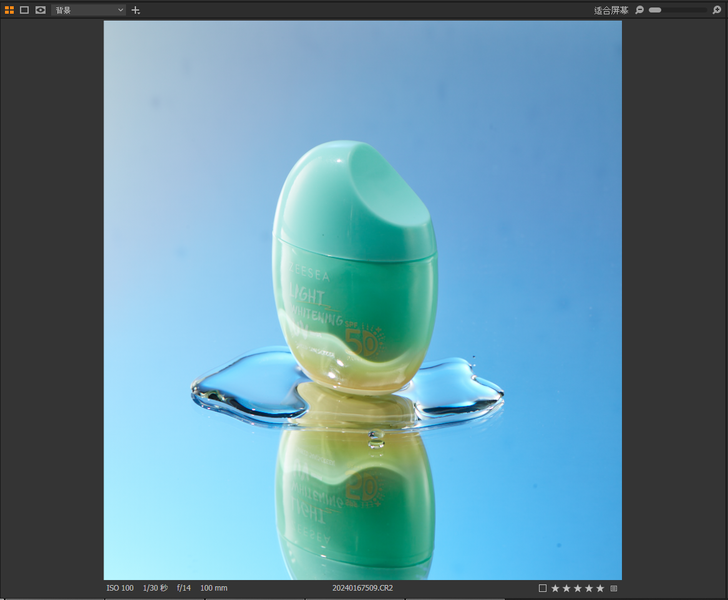Click the sunscreen bottle photo
This screenshot has height=600, width=728.
(363, 300)
